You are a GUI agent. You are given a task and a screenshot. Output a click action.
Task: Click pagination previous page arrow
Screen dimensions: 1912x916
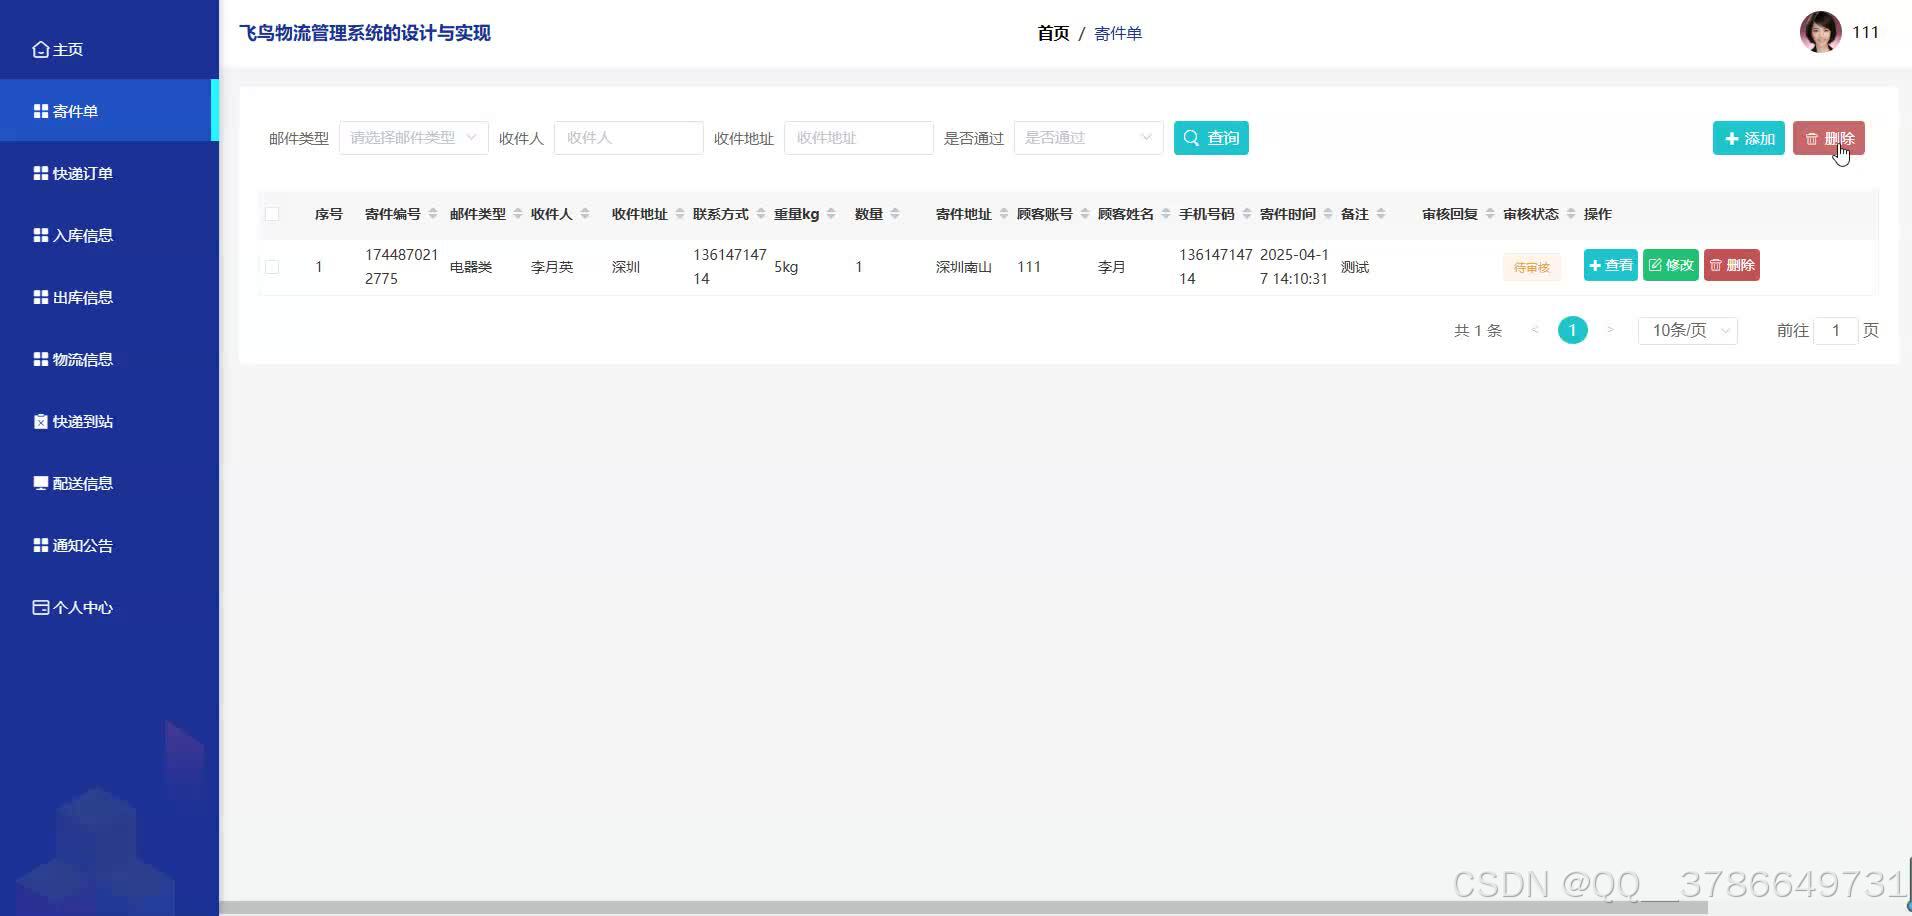(1534, 330)
